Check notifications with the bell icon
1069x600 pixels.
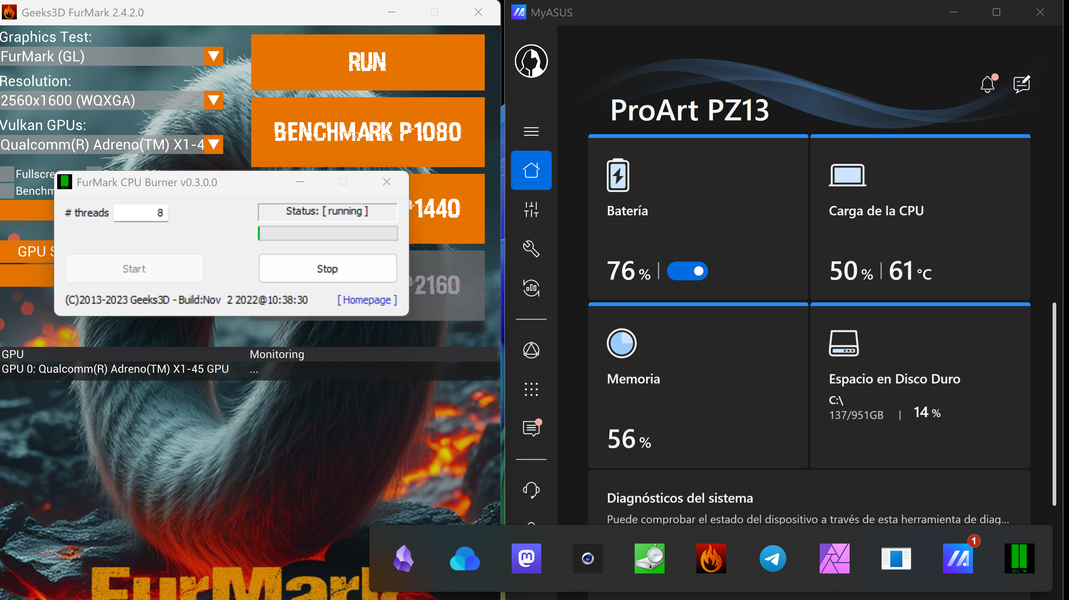[988, 83]
